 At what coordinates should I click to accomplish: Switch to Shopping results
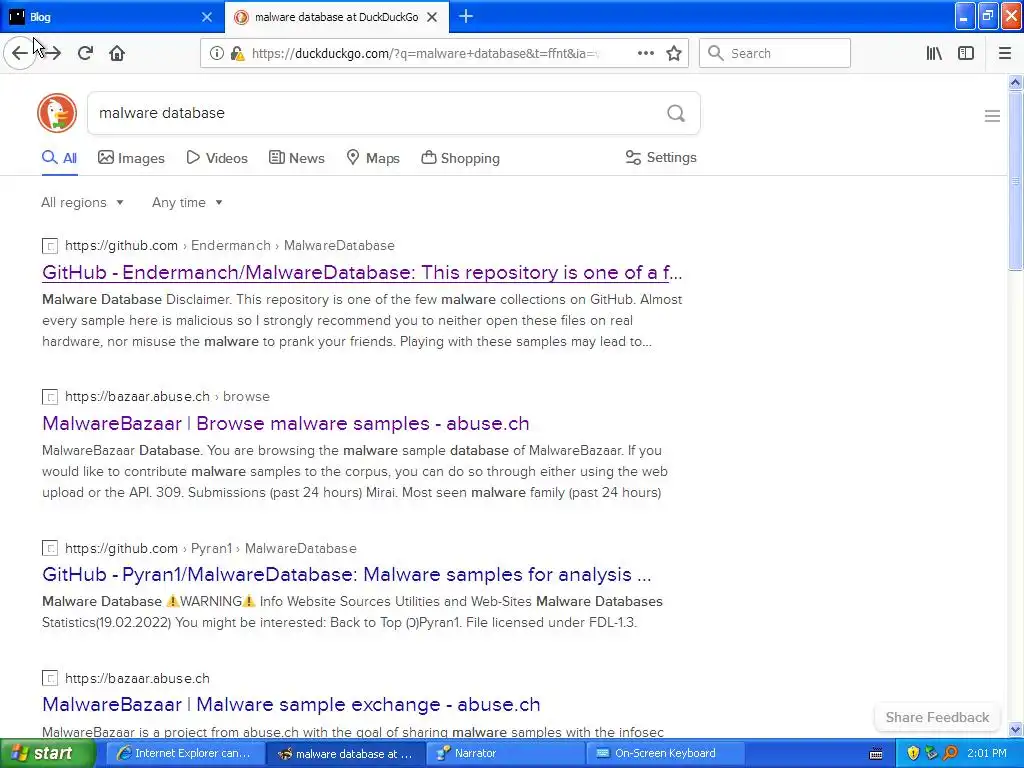(x=460, y=158)
